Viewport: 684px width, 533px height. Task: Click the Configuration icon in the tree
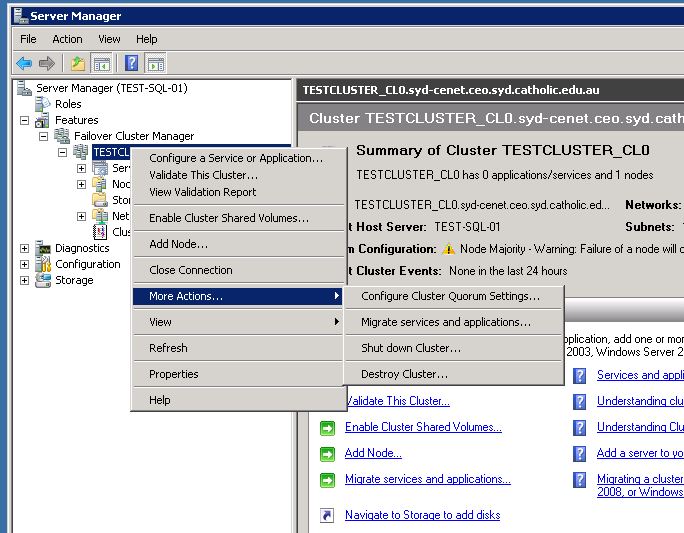pos(43,264)
